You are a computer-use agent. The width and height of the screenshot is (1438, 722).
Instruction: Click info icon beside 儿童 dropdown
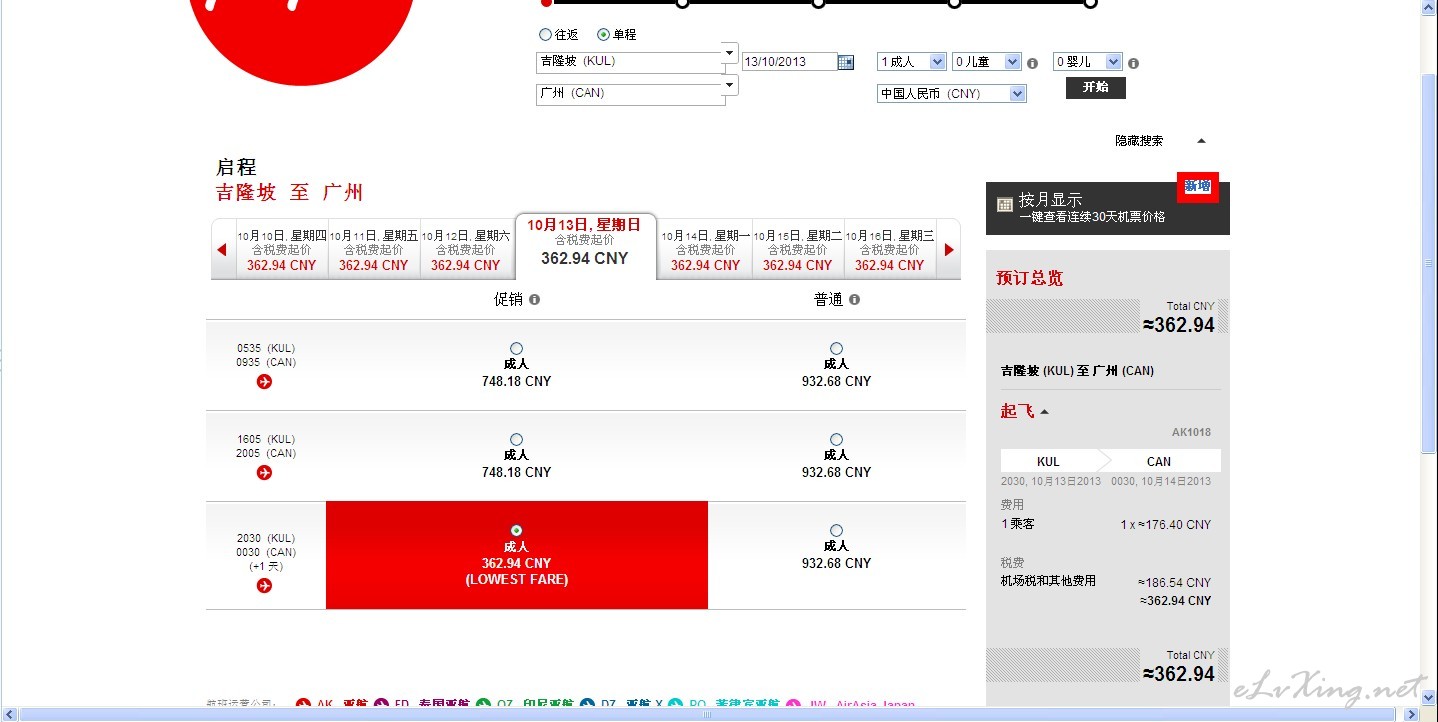1032,63
